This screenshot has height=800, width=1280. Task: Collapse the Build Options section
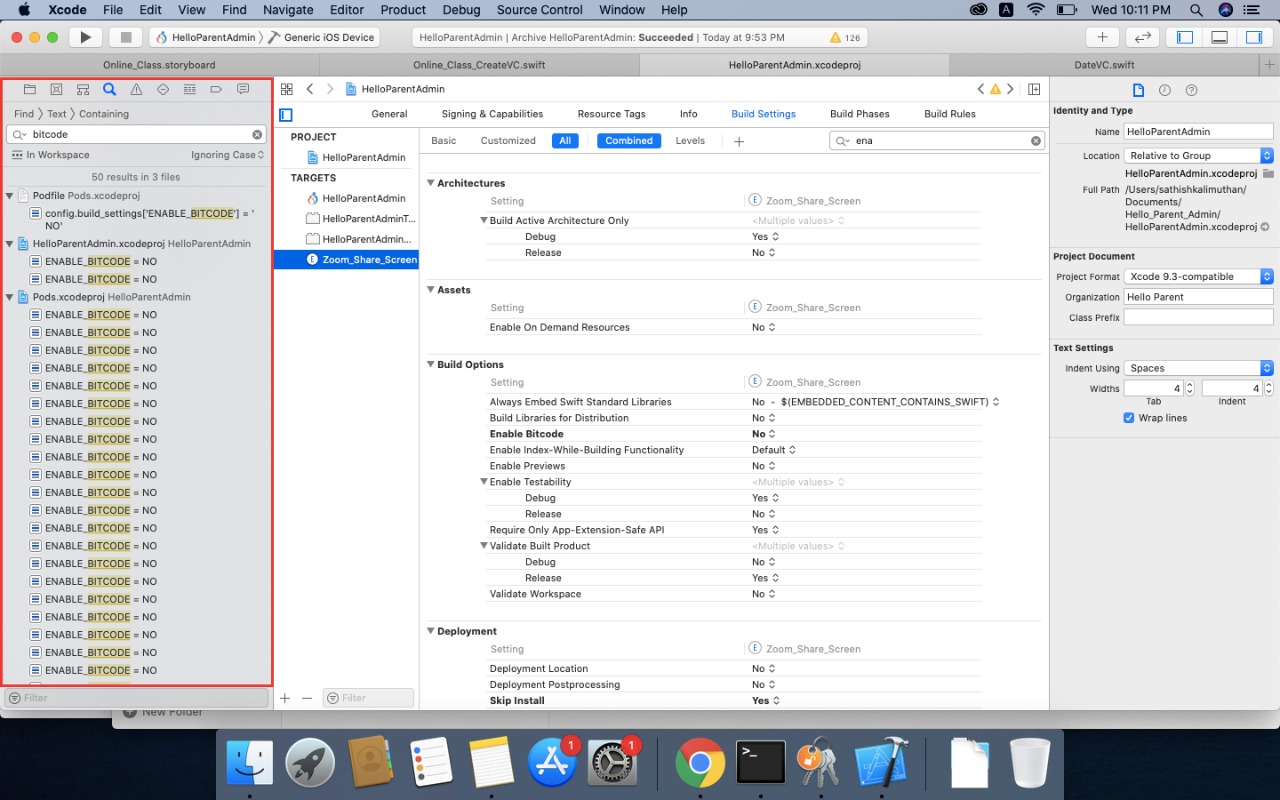(x=431, y=364)
